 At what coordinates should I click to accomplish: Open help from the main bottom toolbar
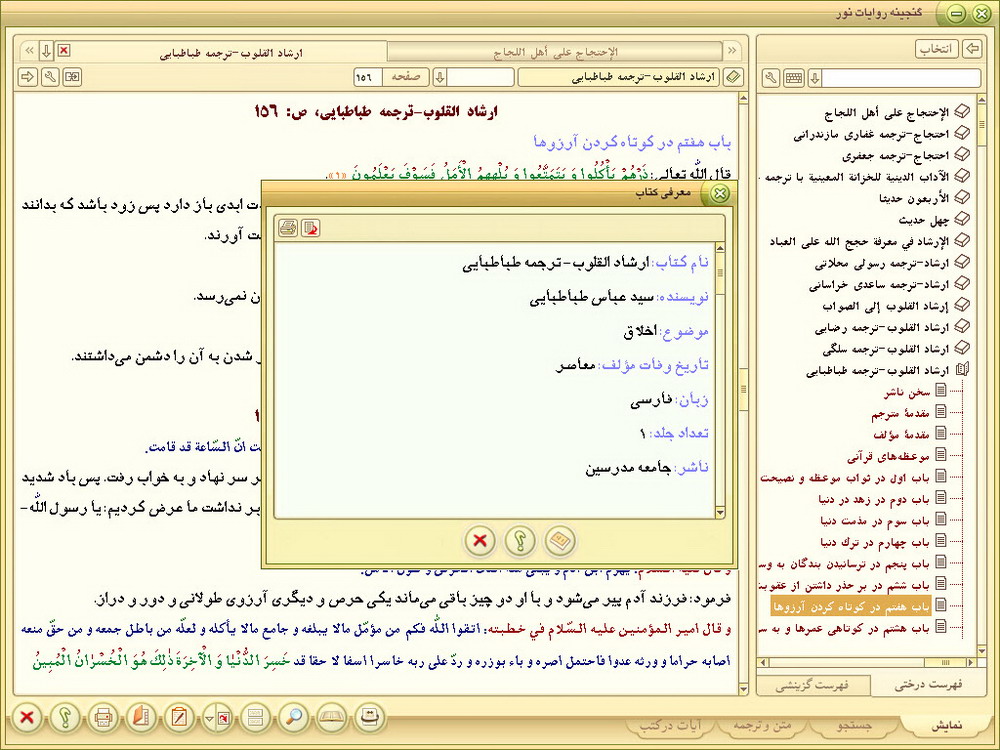point(64,718)
